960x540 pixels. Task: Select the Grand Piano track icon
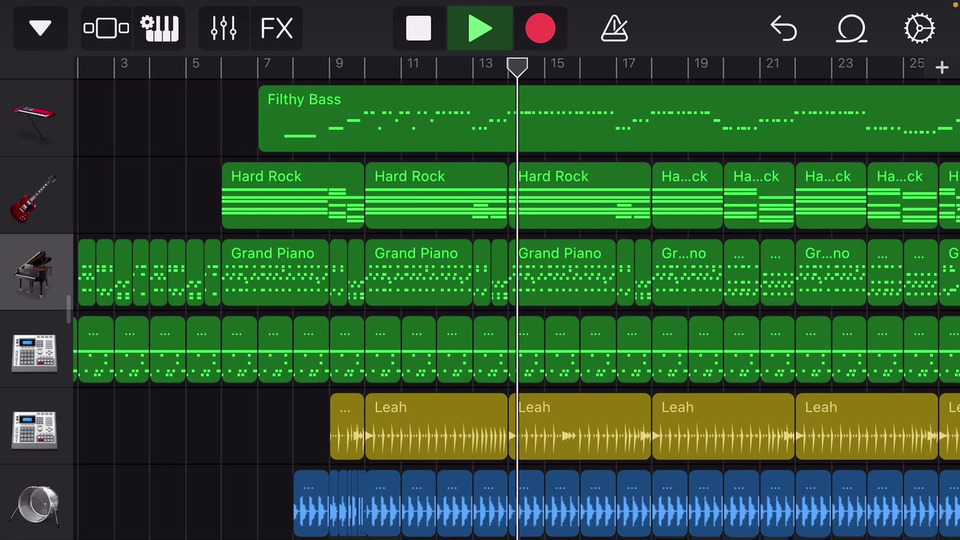click(35, 273)
